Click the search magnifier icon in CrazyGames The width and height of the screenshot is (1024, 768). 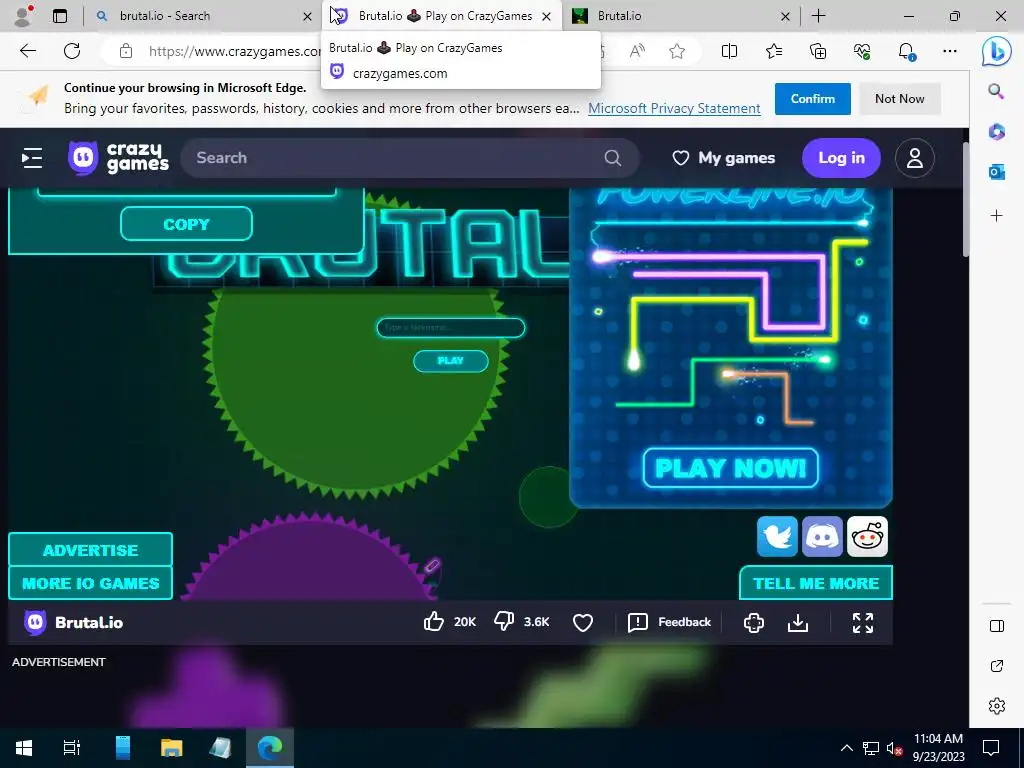click(x=612, y=158)
